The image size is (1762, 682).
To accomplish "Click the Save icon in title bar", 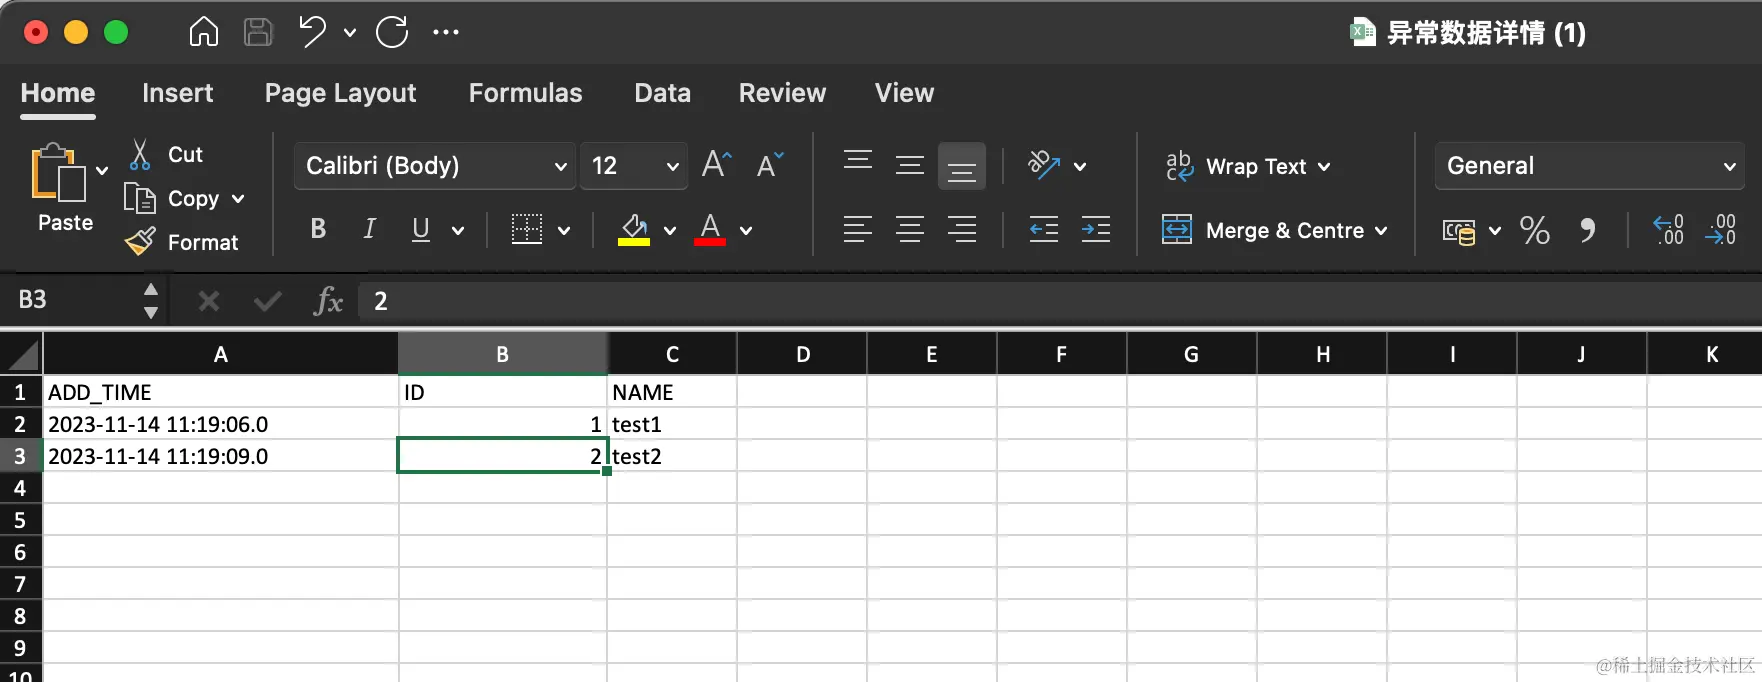I will (x=258, y=32).
